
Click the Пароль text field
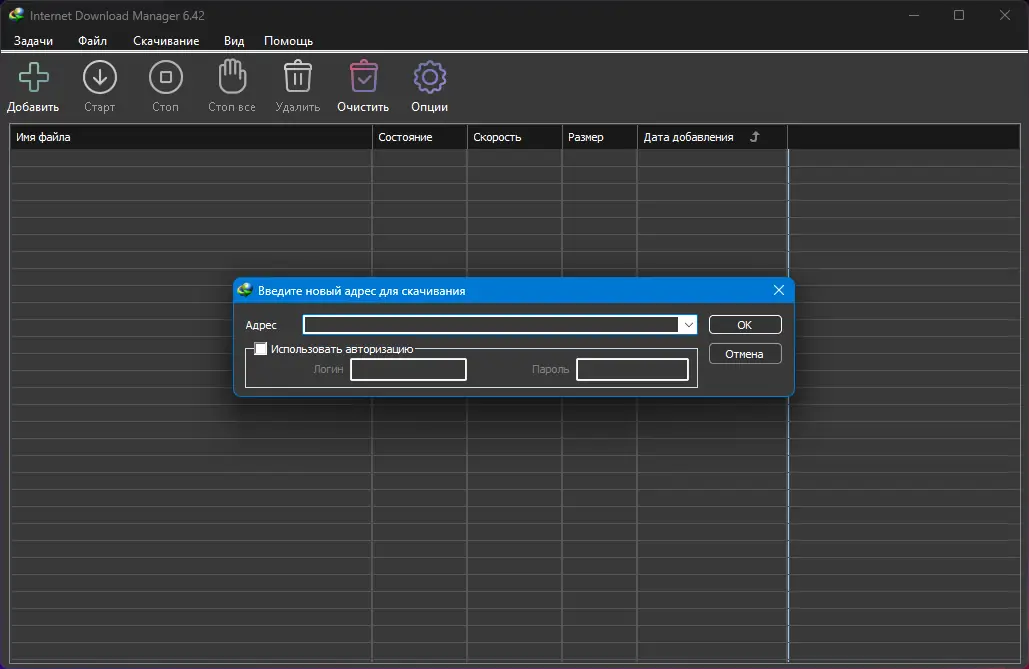click(632, 370)
